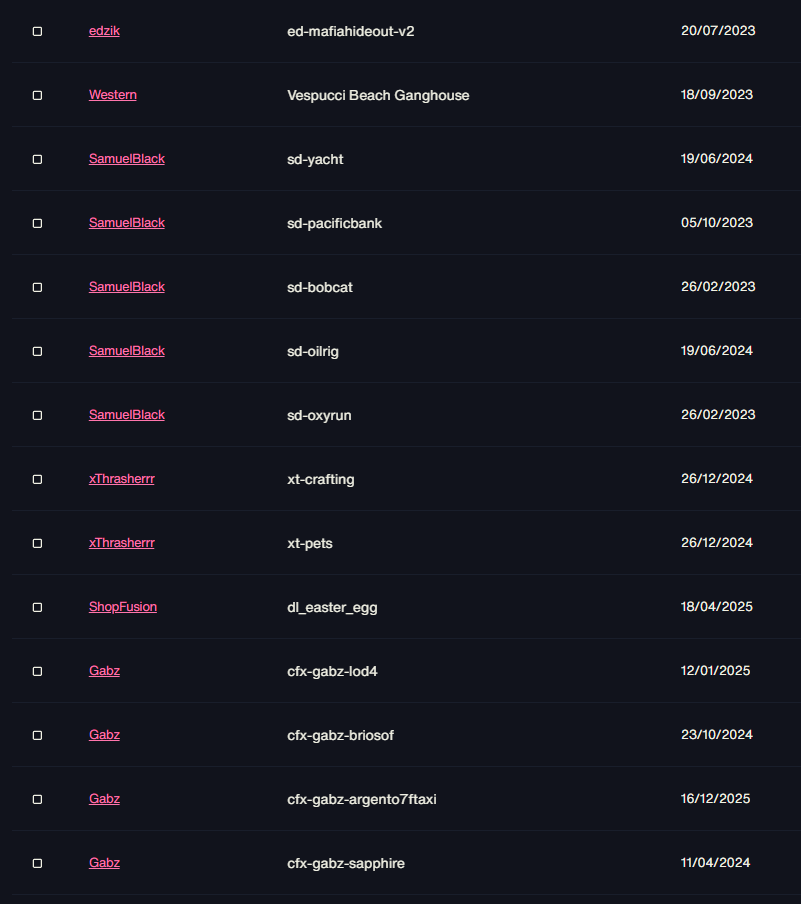Tick the checkbox next to cfx-gabz-sapphire

[x=37, y=863]
